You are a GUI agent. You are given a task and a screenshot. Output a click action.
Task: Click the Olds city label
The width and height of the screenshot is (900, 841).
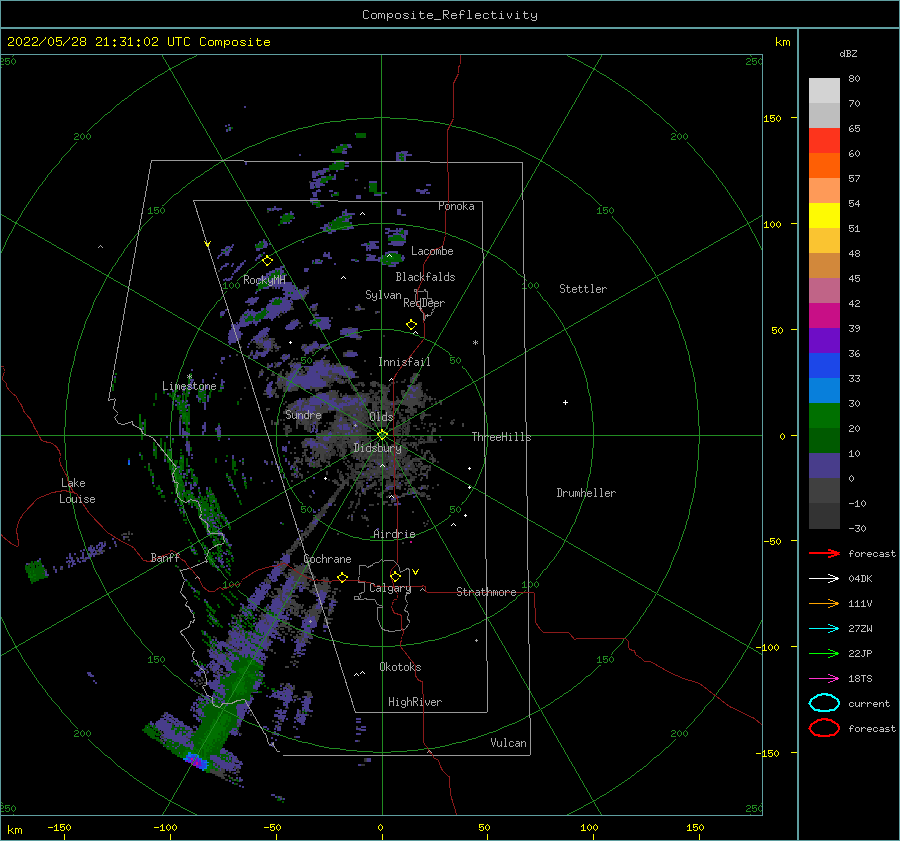(381, 417)
